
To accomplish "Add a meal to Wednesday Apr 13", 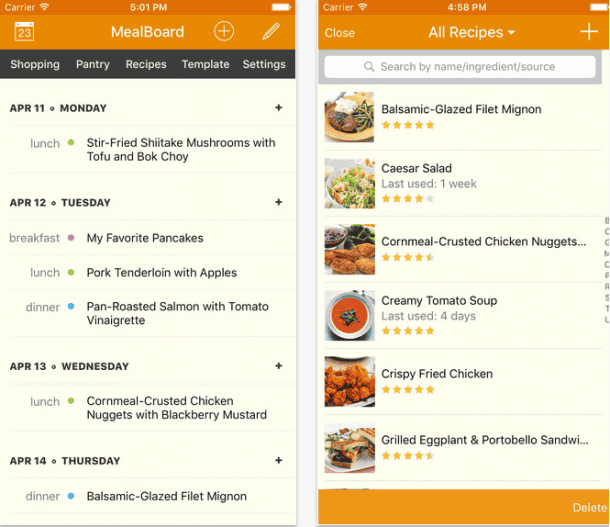I will click(279, 366).
